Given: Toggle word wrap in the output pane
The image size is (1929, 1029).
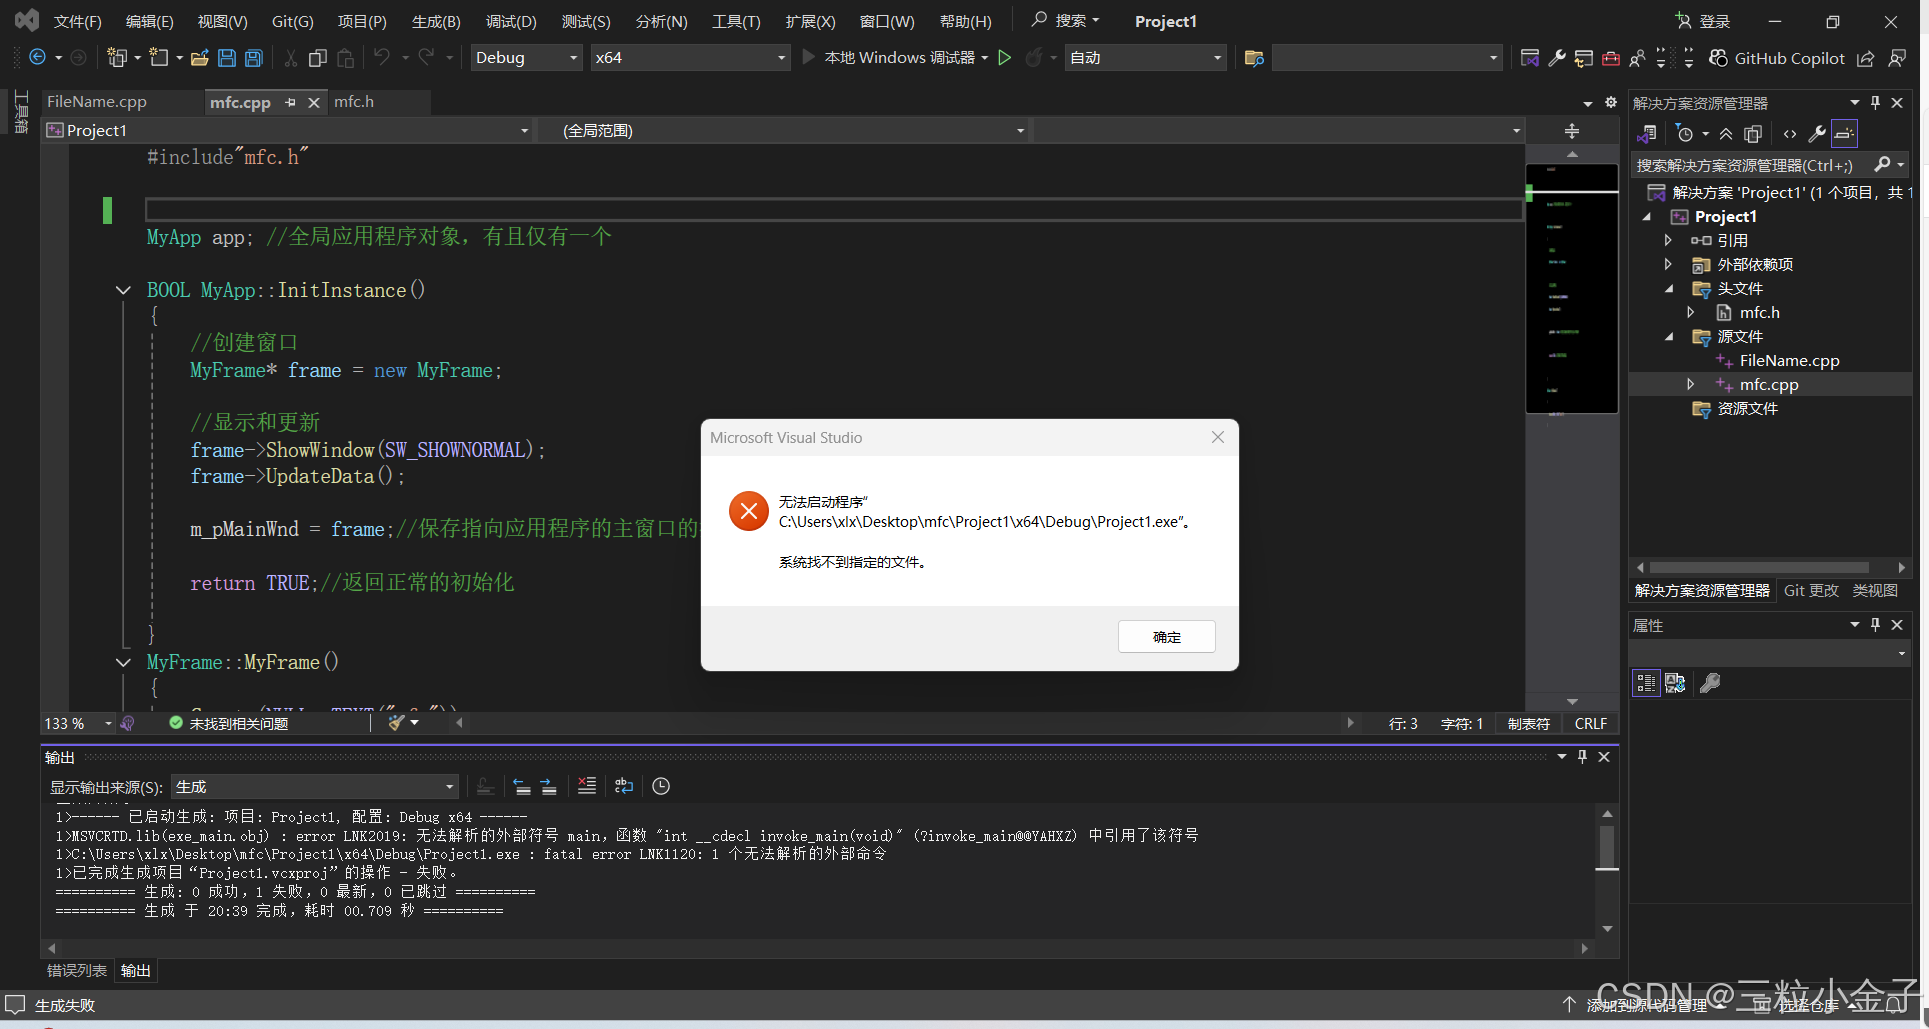Looking at the screenshot, I should tap(624, 786).
